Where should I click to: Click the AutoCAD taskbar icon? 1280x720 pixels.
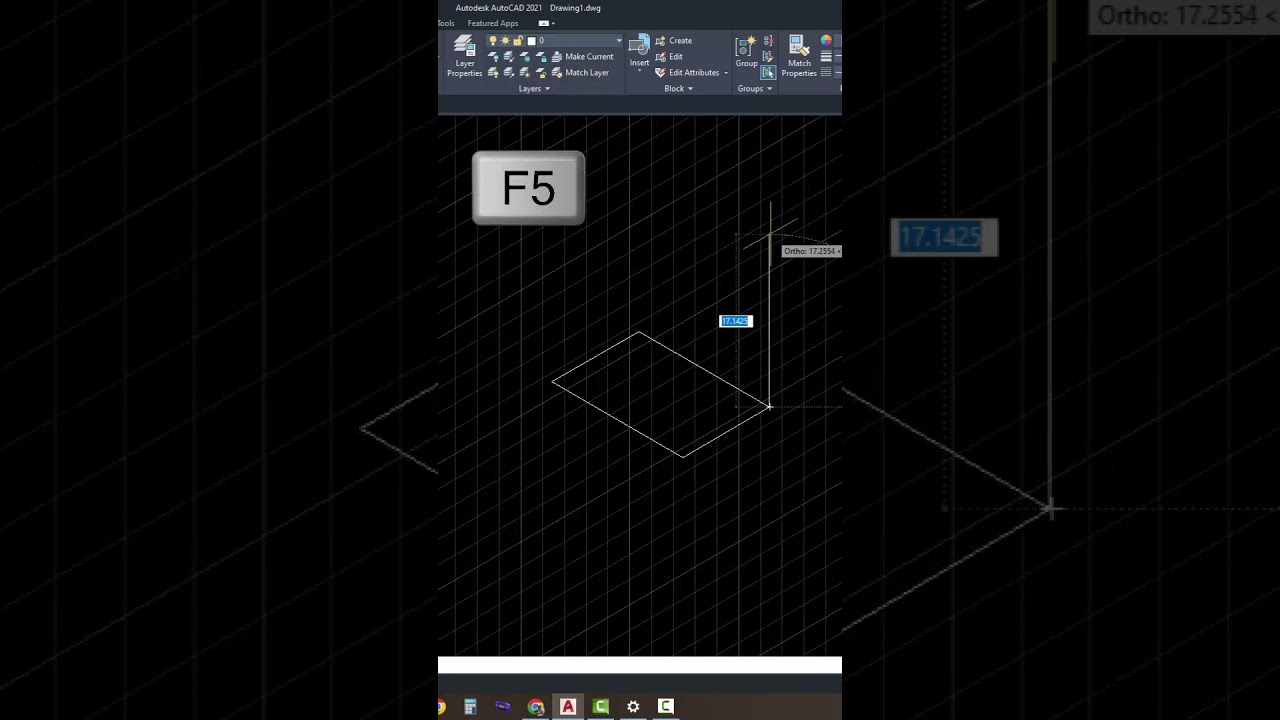coord(568,707)
